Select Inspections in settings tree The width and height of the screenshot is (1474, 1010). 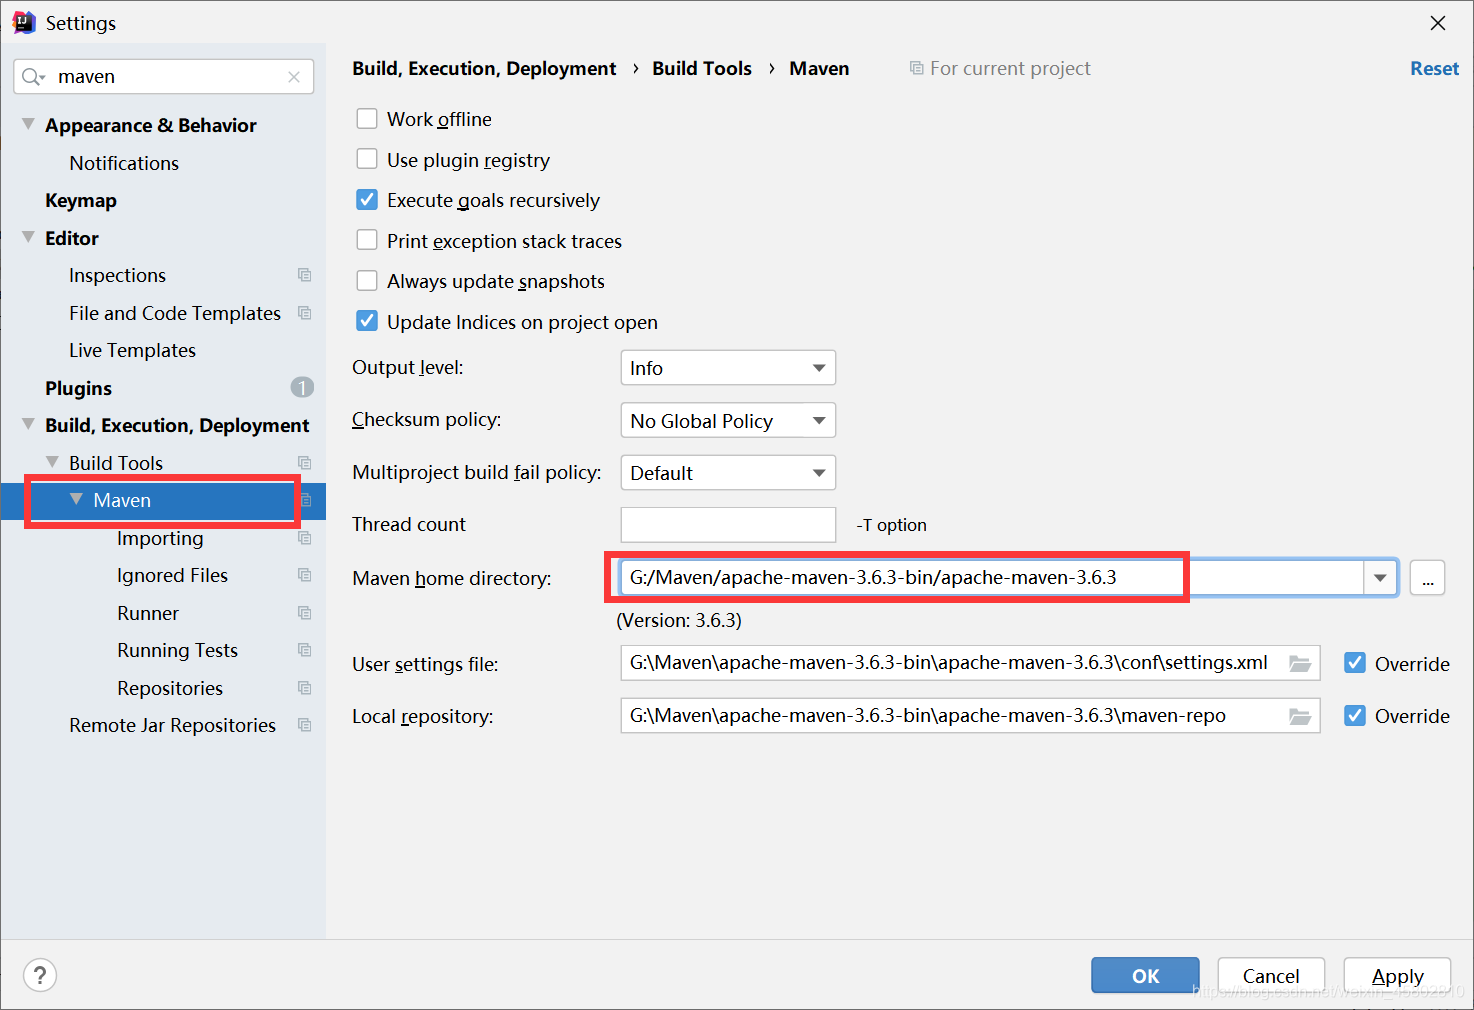(x=117, y=275)
